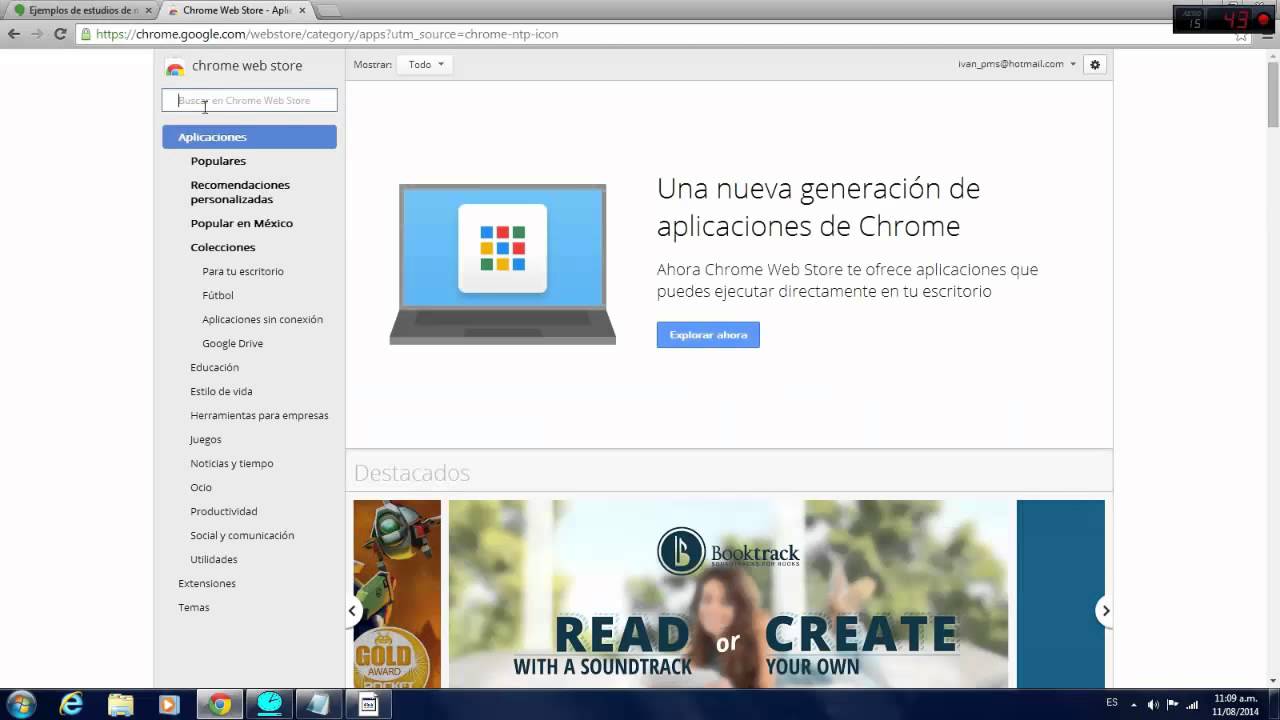The width and height of the screenshot is (1280, 720).
Task: Click the ES language indicator in tray
Action: point(1112,703)
